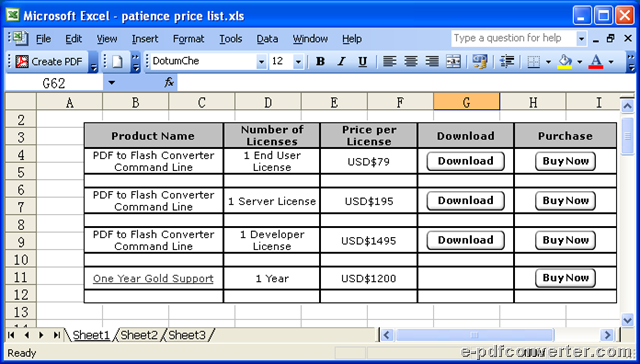The width and height of the screenshot is (640, 364).
Task: Switch to the Sheet2 tab
Action: [x=139, y=335]
